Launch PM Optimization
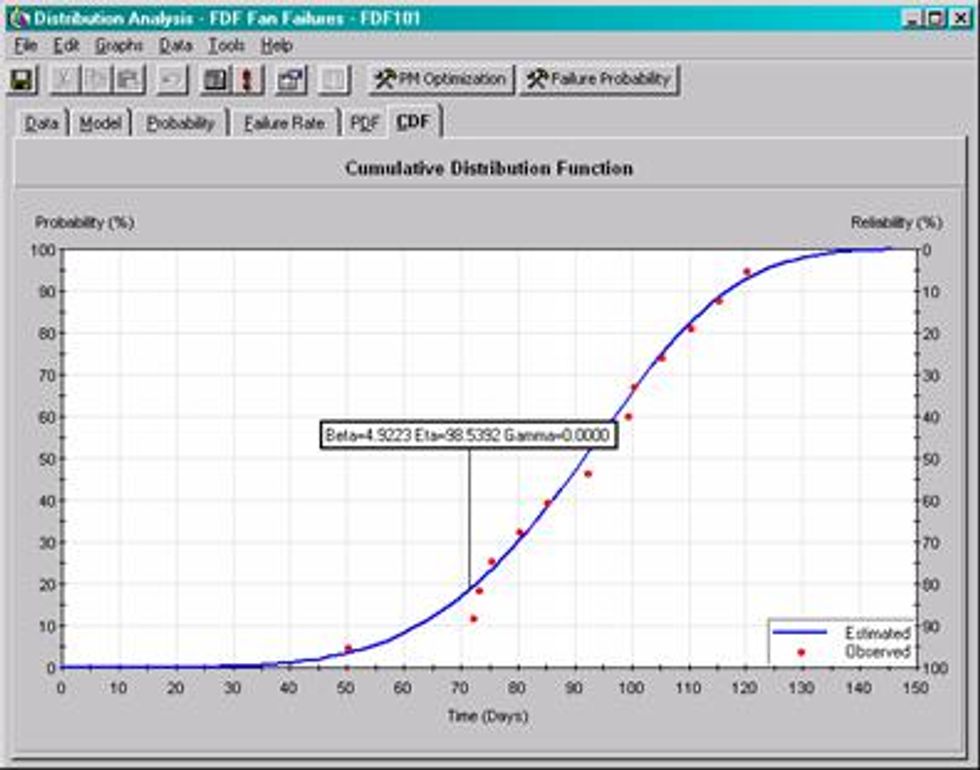 pyautogui.click(x=439, y=78)
